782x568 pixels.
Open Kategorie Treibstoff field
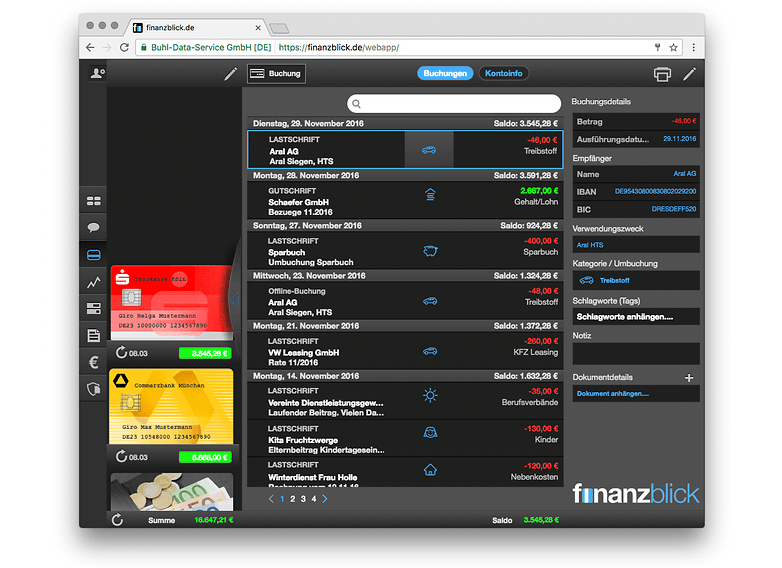tap(636, 280)
